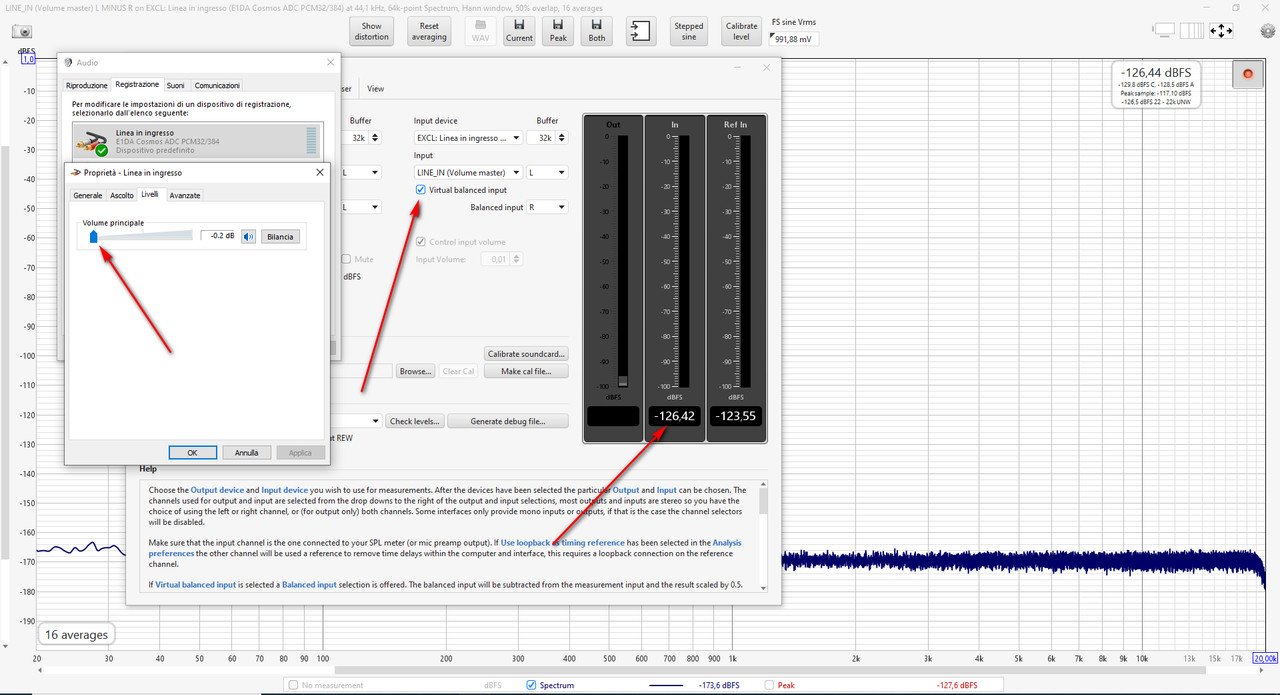The width and height of the screenshot is (1280, 695).
Task: Toggle the Spectrum trace checkbox in legend
Action: pos(531,685)
